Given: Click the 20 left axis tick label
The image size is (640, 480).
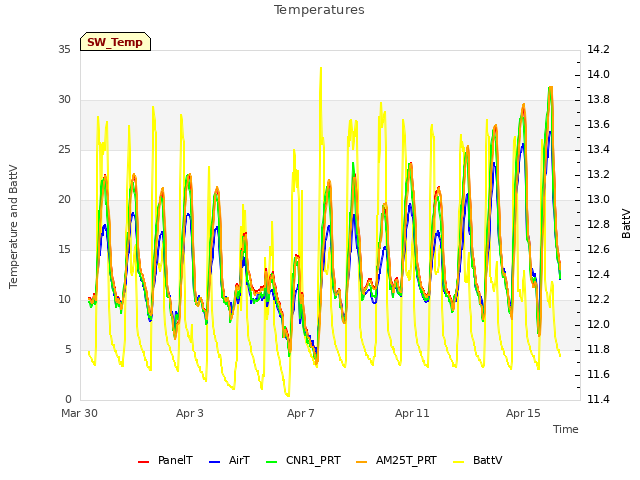Looking at the screenshot, I should (64, 200).
